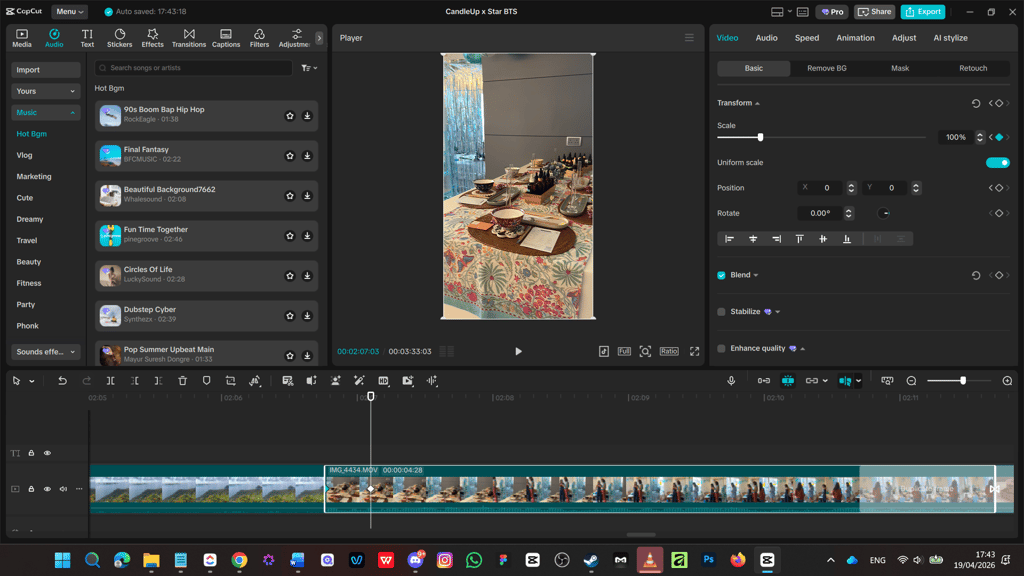Select the Remove BG tab

(826, 68)
